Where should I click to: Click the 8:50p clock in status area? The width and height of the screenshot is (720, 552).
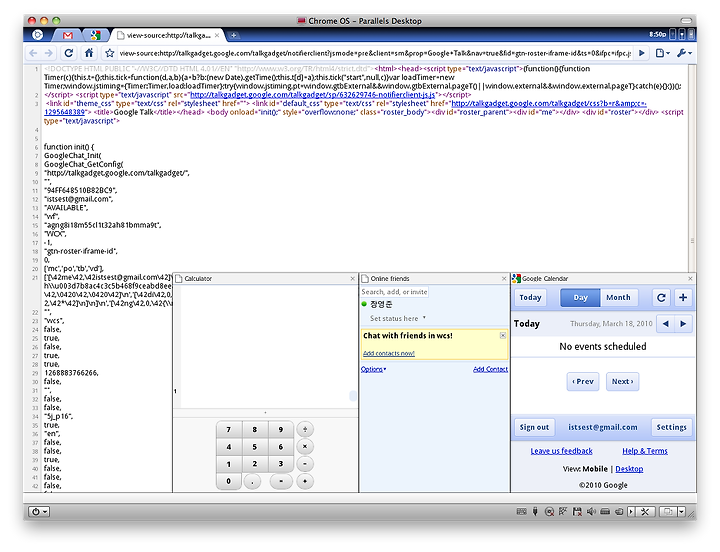pos(658,34)
